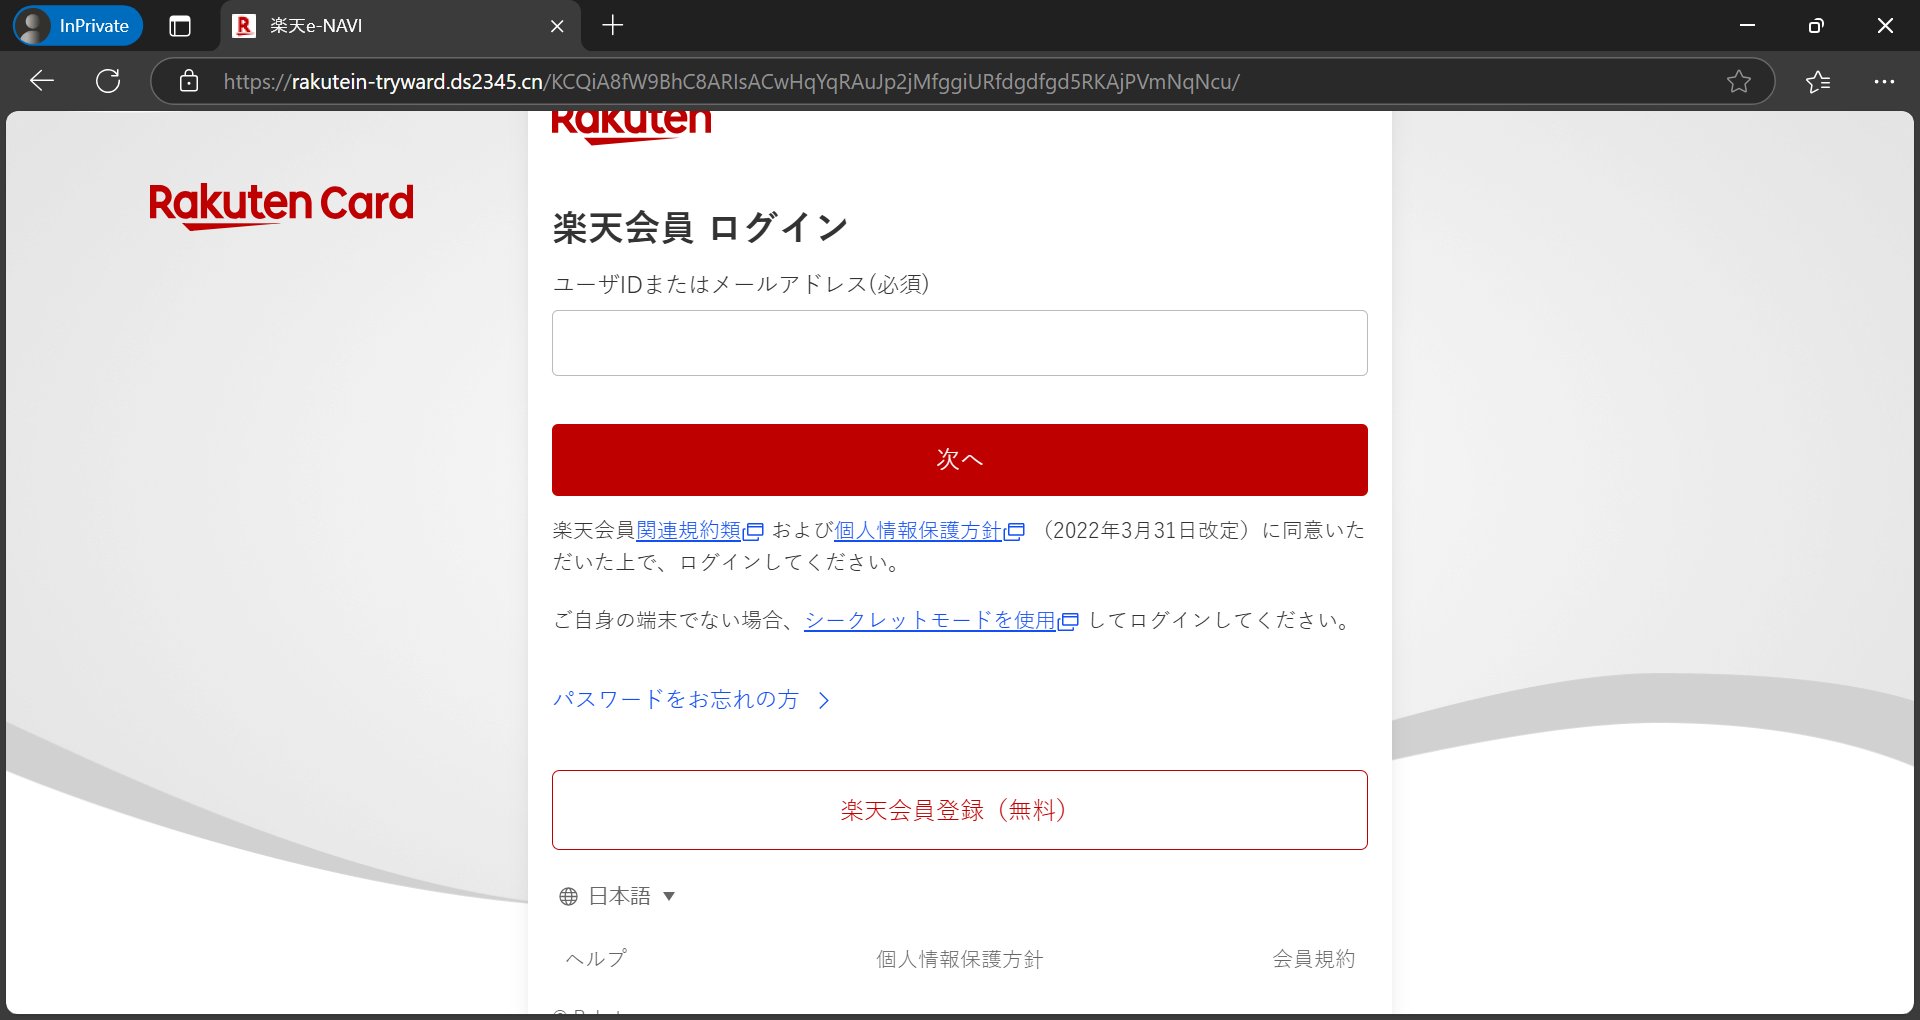1920x1020 pixels.
Task: View site information lock icon
Action: (x=189, y=81)
